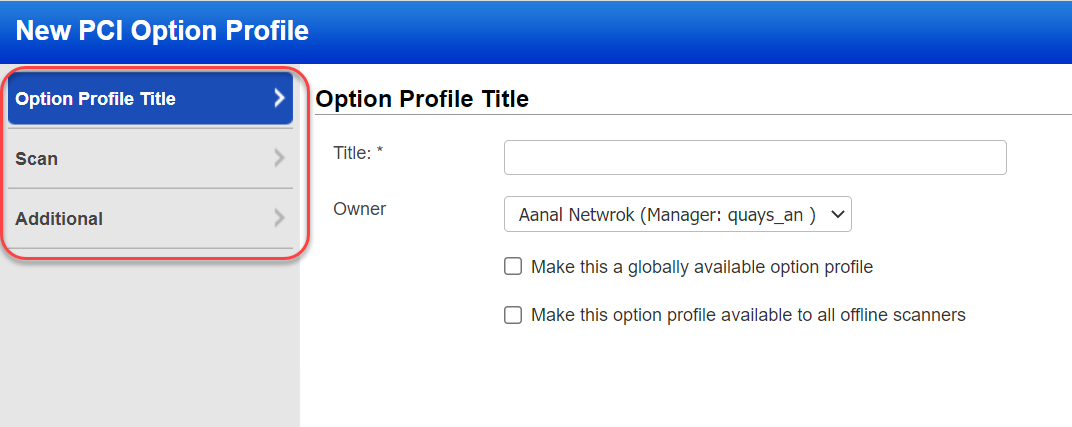This screenshot has height=427, width=1072.
Task: Focus the Title text input field
Action: tap(755, 157)
